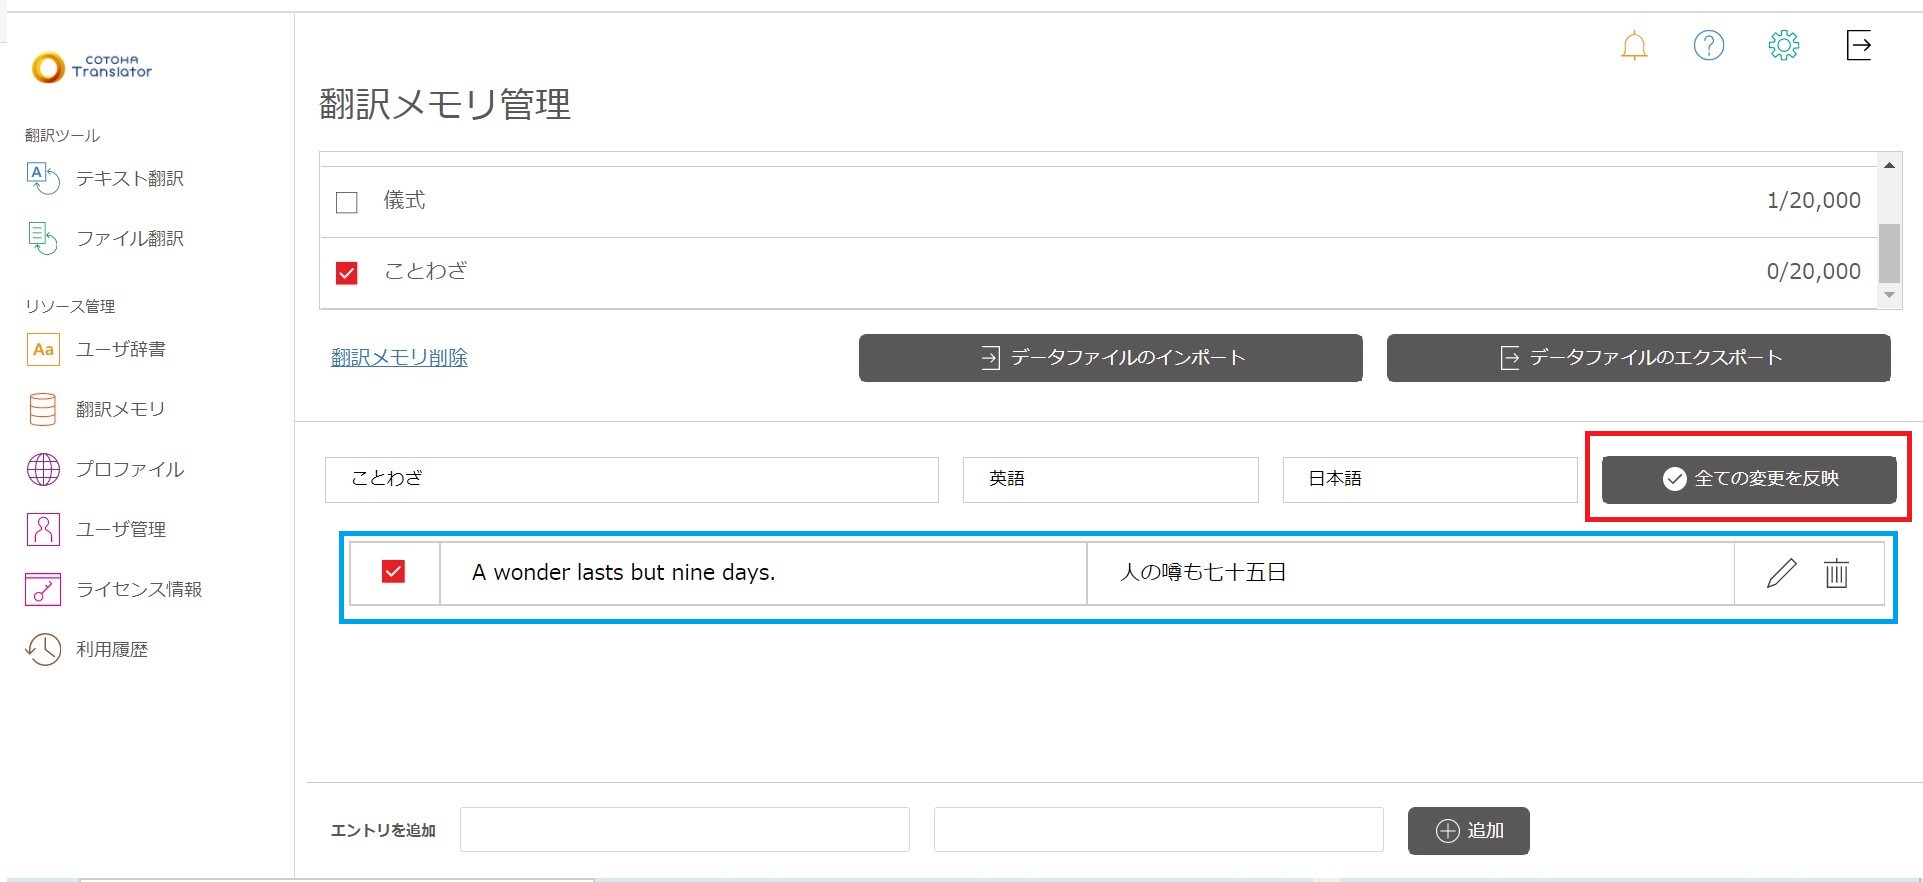Delete entry with the trash icon
The image size is (1923, 882).
(1836, 573)
